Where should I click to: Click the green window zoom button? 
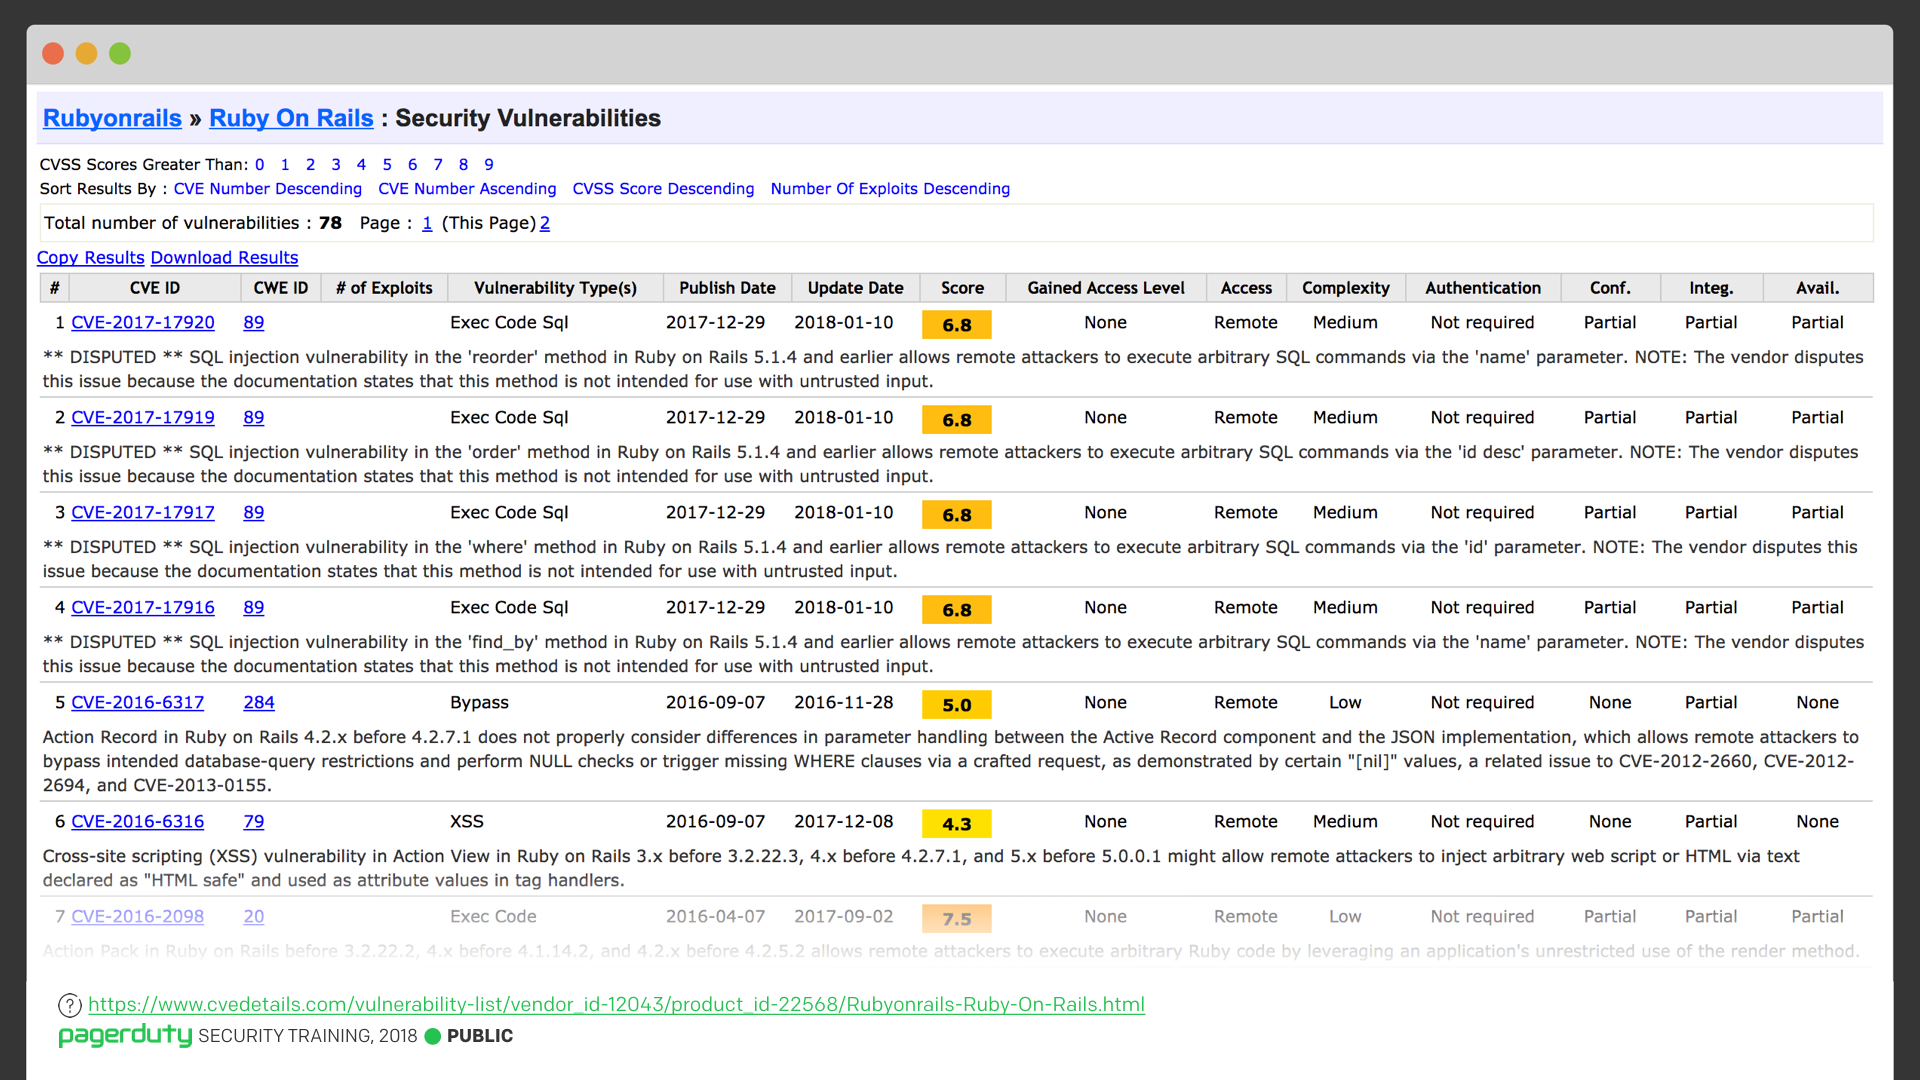point(120,54)
